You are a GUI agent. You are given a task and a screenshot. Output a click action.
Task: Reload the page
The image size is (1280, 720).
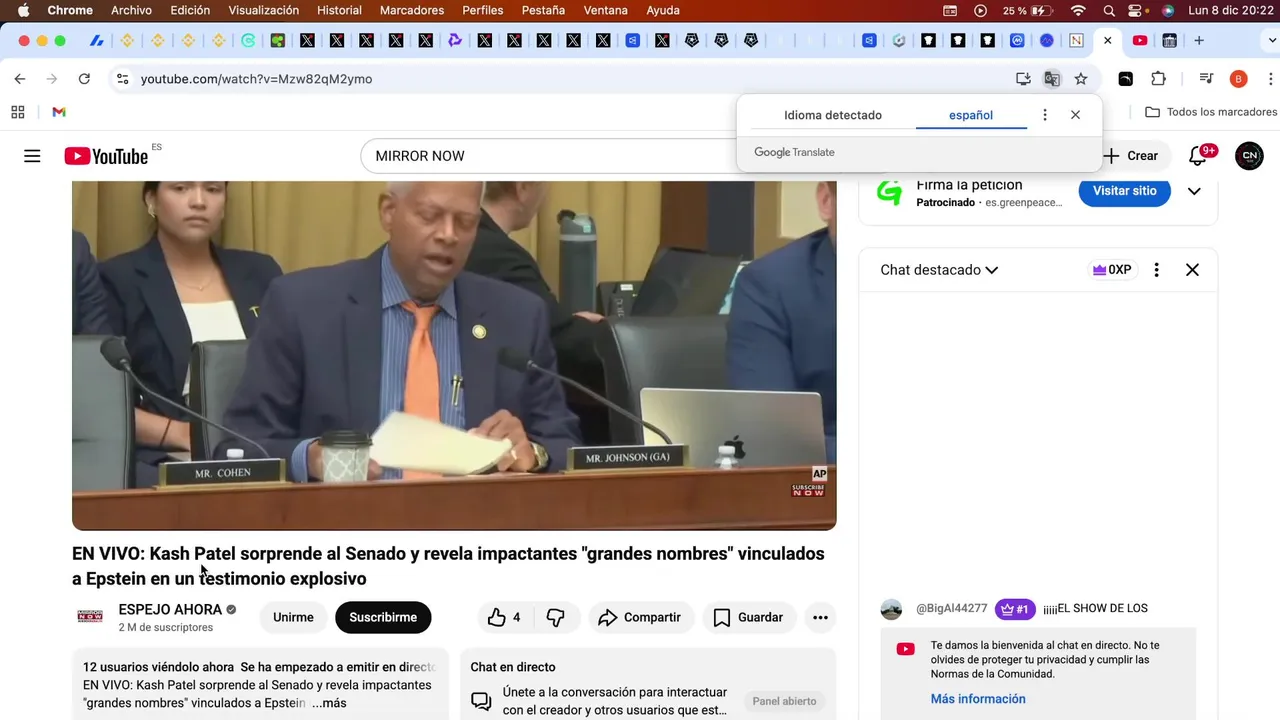point(84,79)
